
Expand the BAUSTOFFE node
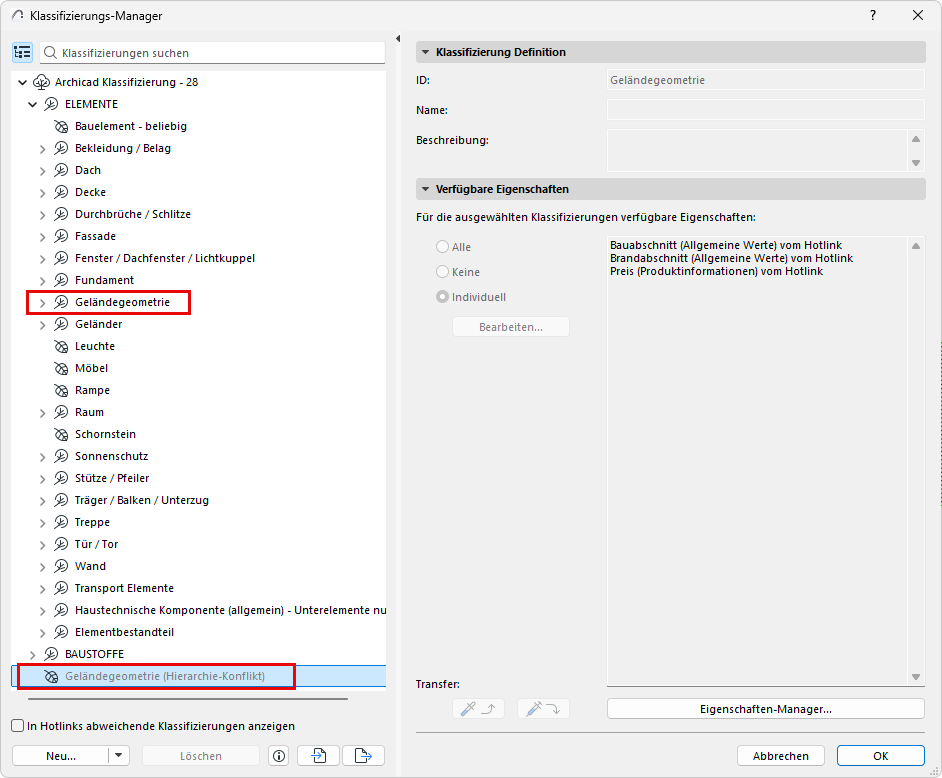[x=32, y=655]
